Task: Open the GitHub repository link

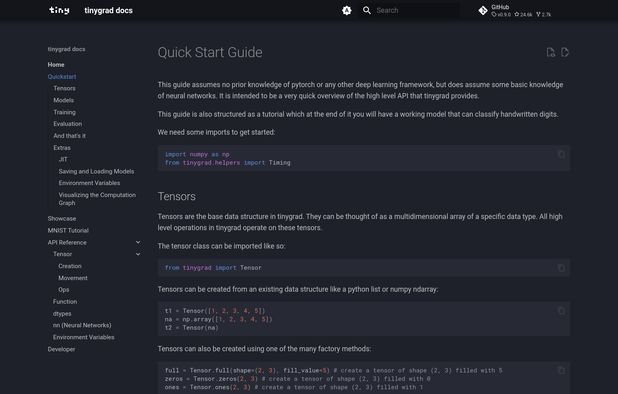Action: click(x=514, y=11)
